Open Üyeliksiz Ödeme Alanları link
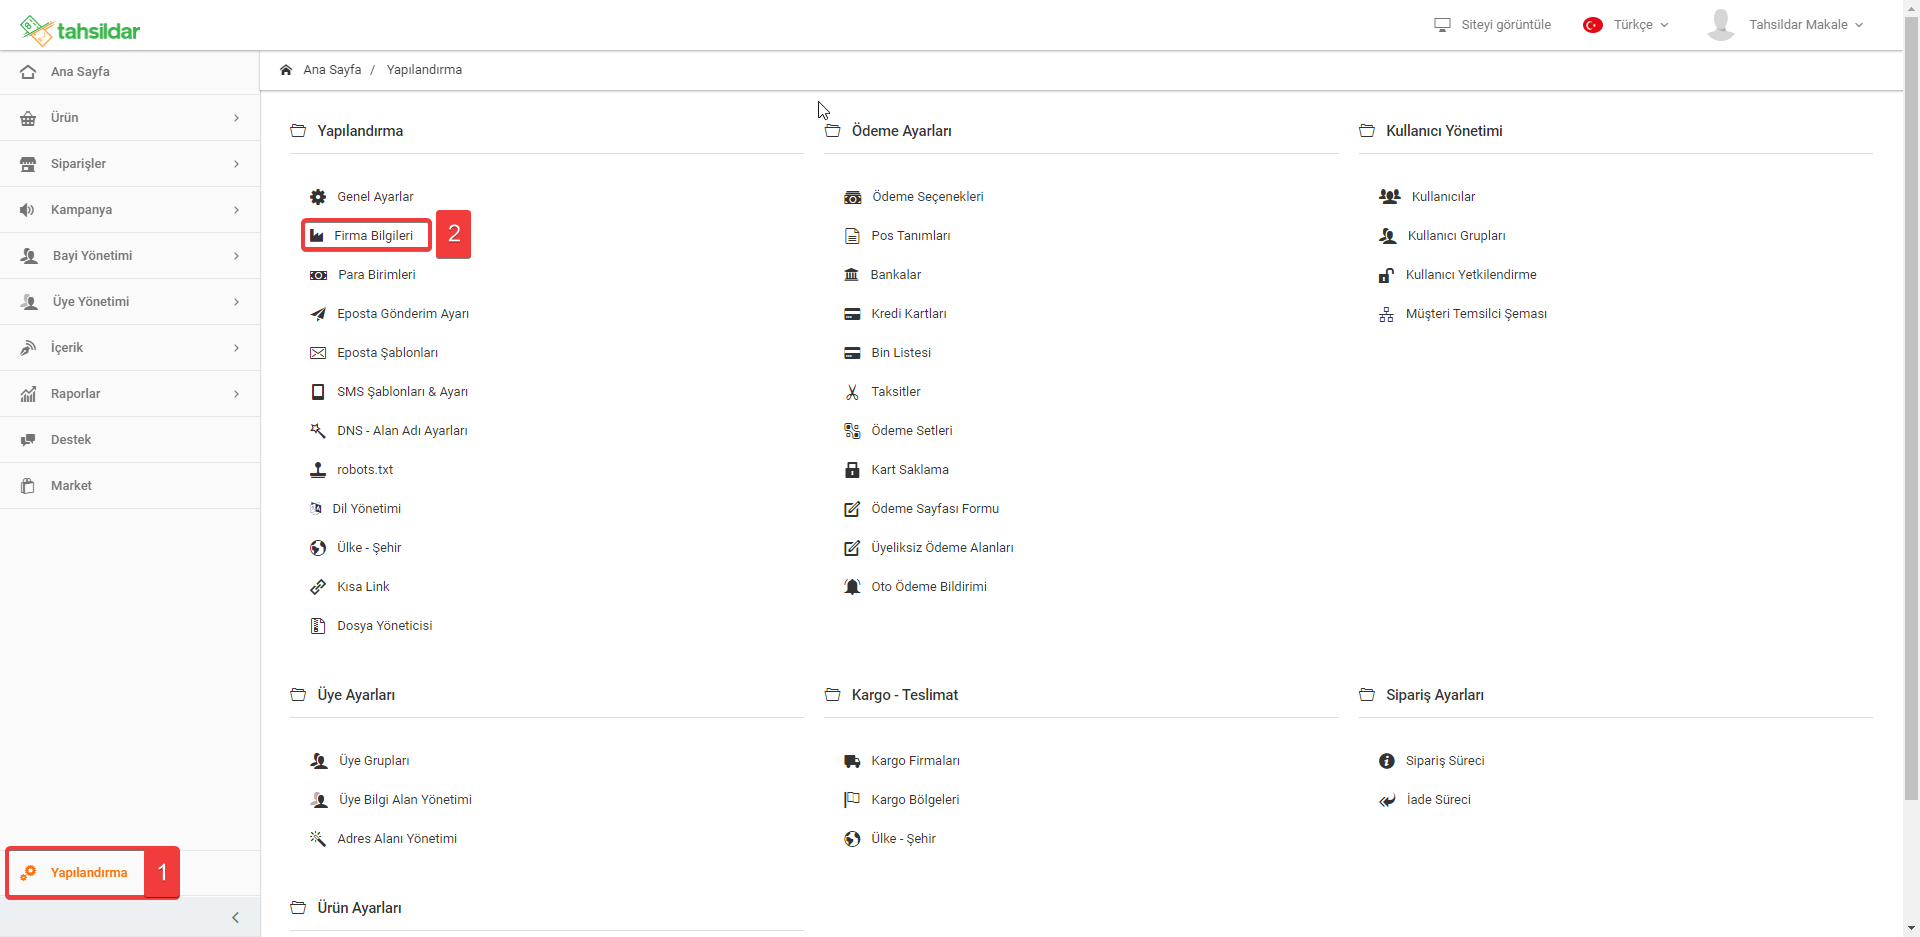 pyautogui.click(x=942, y=548)
